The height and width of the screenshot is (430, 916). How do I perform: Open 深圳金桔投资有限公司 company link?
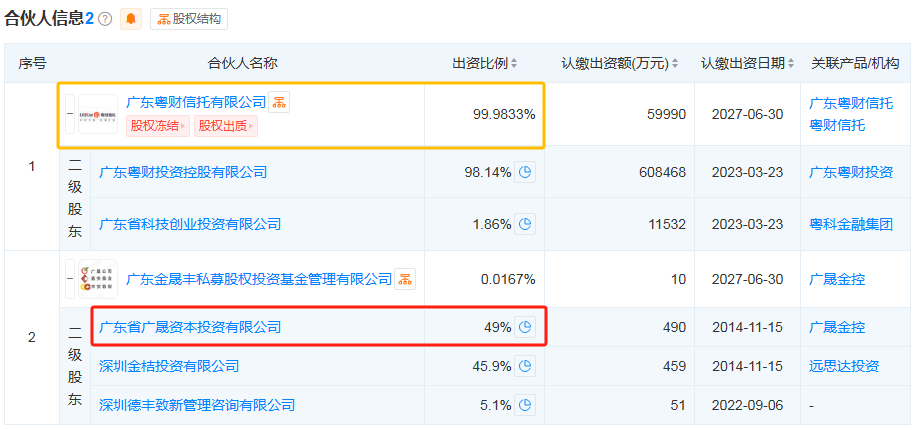(x=169, y=366)
